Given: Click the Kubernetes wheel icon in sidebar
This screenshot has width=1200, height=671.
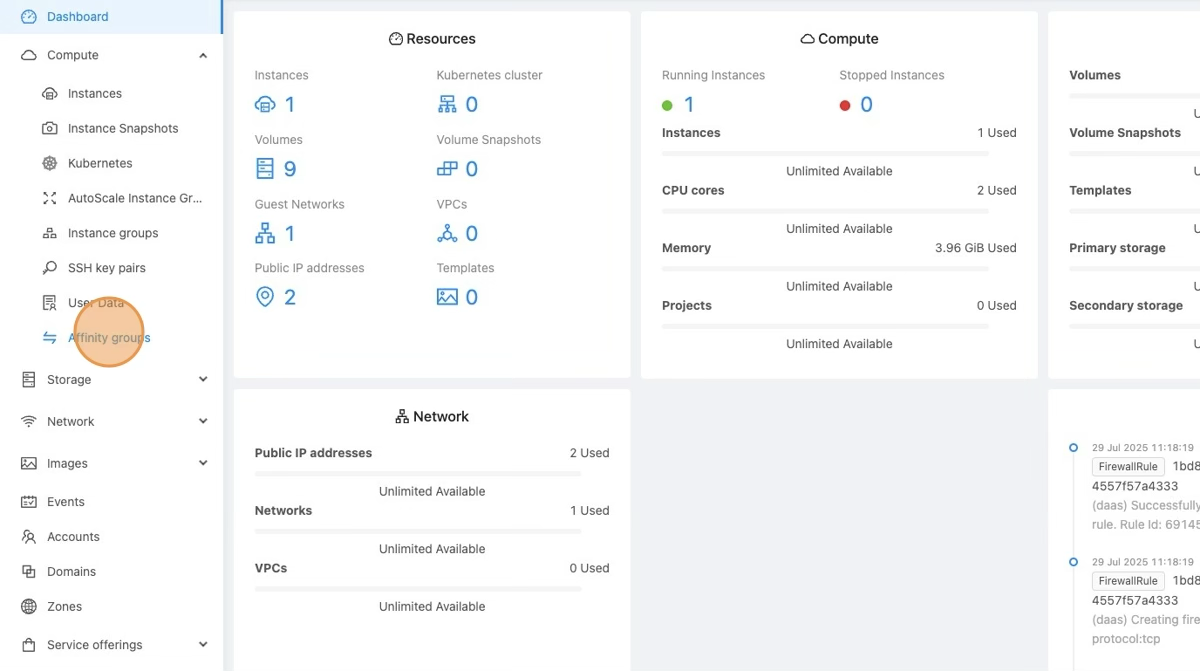Looking at the screenshot, I should click(x=49, y=164).
